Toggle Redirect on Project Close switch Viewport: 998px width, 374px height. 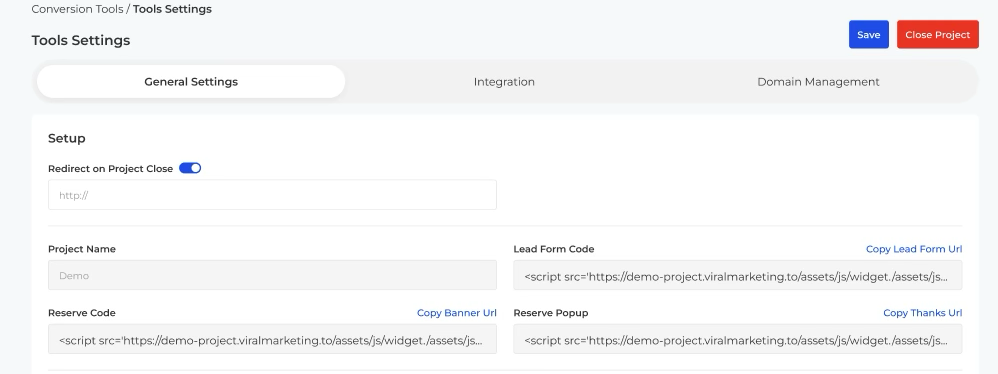[190, 168]
